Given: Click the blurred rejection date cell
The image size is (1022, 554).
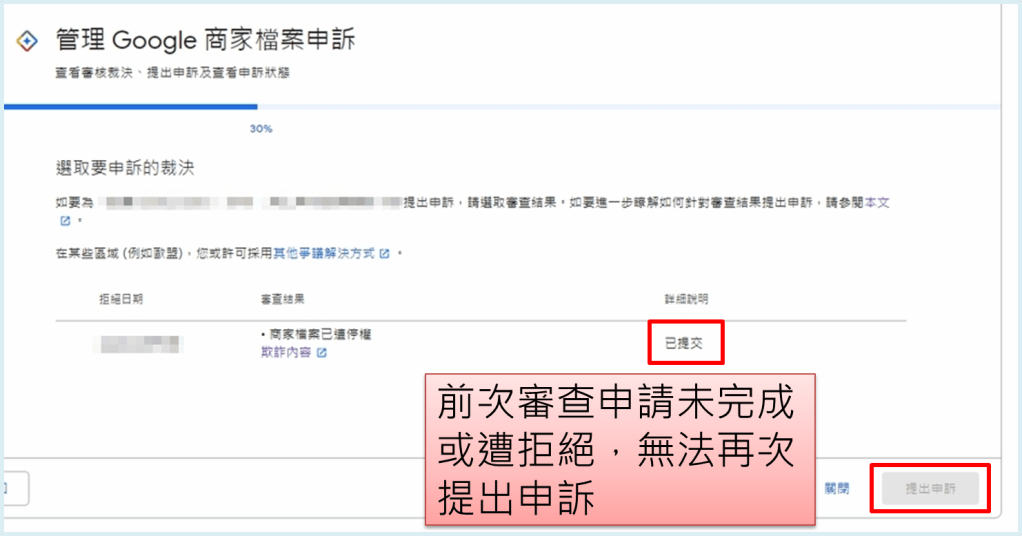Looking at the screenshot, I should (140, 344).
